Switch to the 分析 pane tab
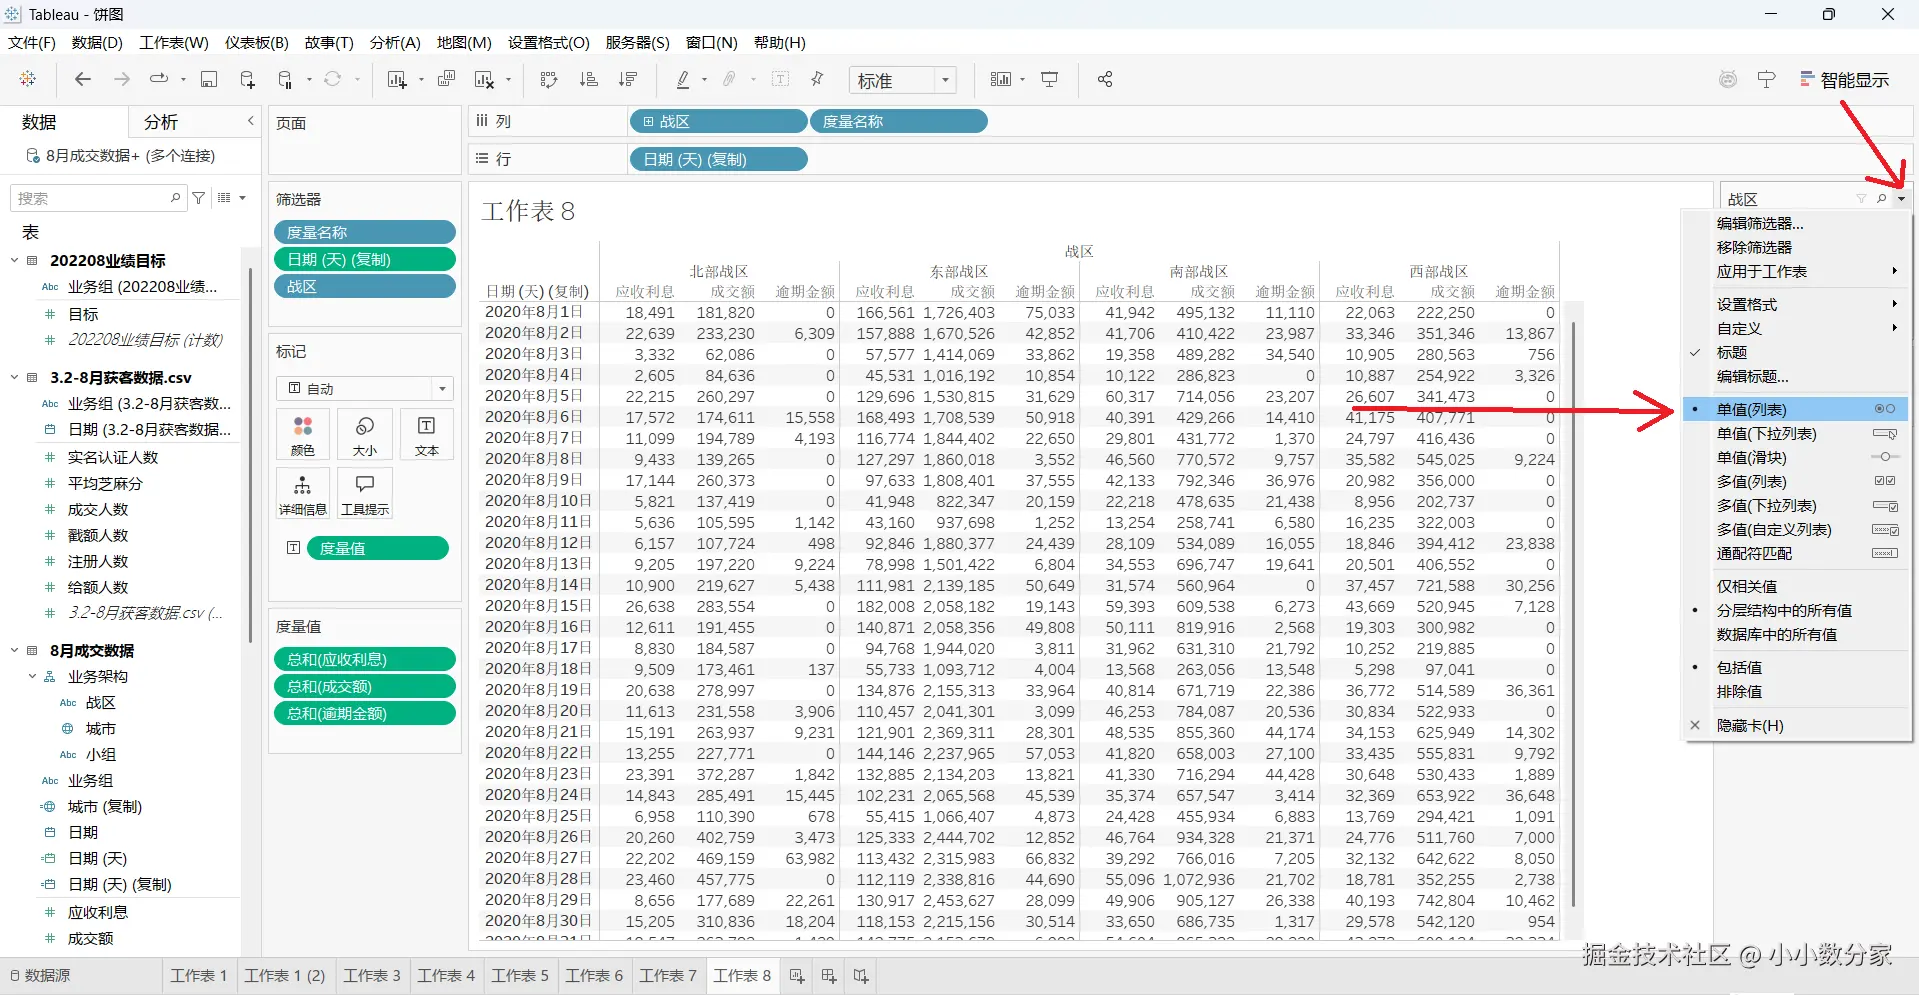1919x995 pixels. (161, 122)
